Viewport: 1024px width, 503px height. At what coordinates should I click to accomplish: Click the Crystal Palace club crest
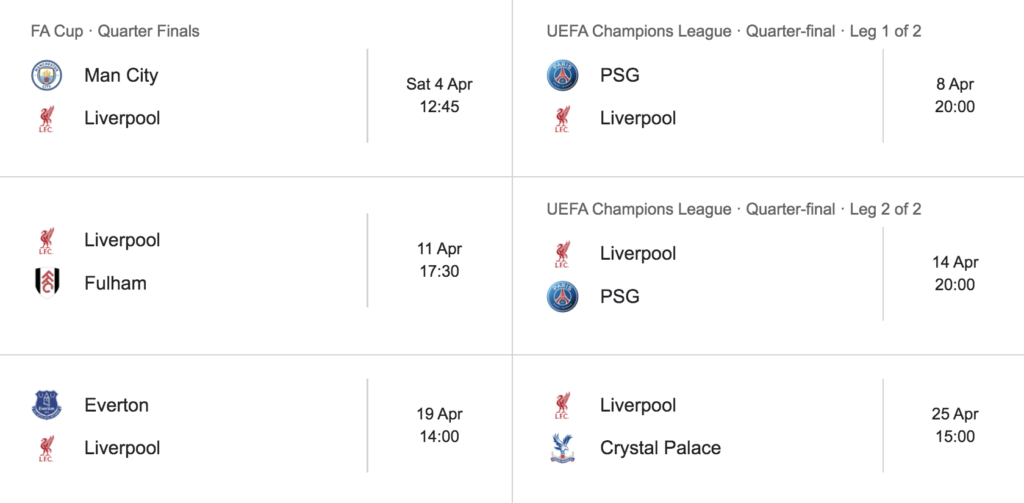tap(562, 448)
